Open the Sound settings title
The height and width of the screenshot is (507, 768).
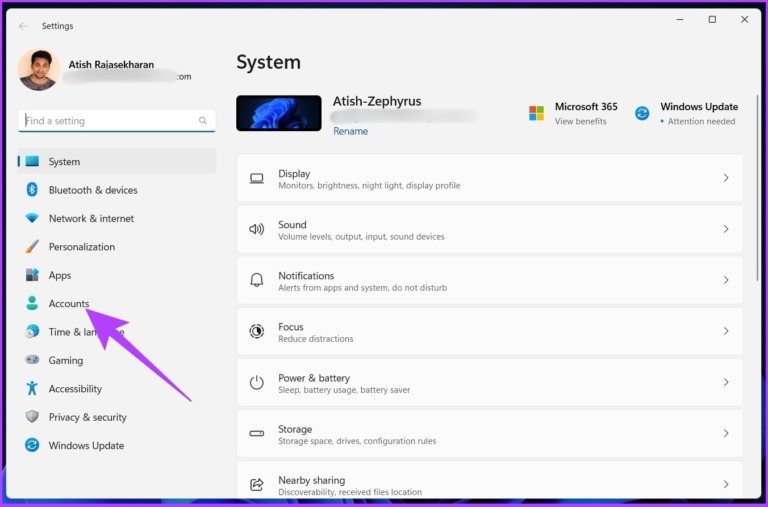tap(292, 224)
